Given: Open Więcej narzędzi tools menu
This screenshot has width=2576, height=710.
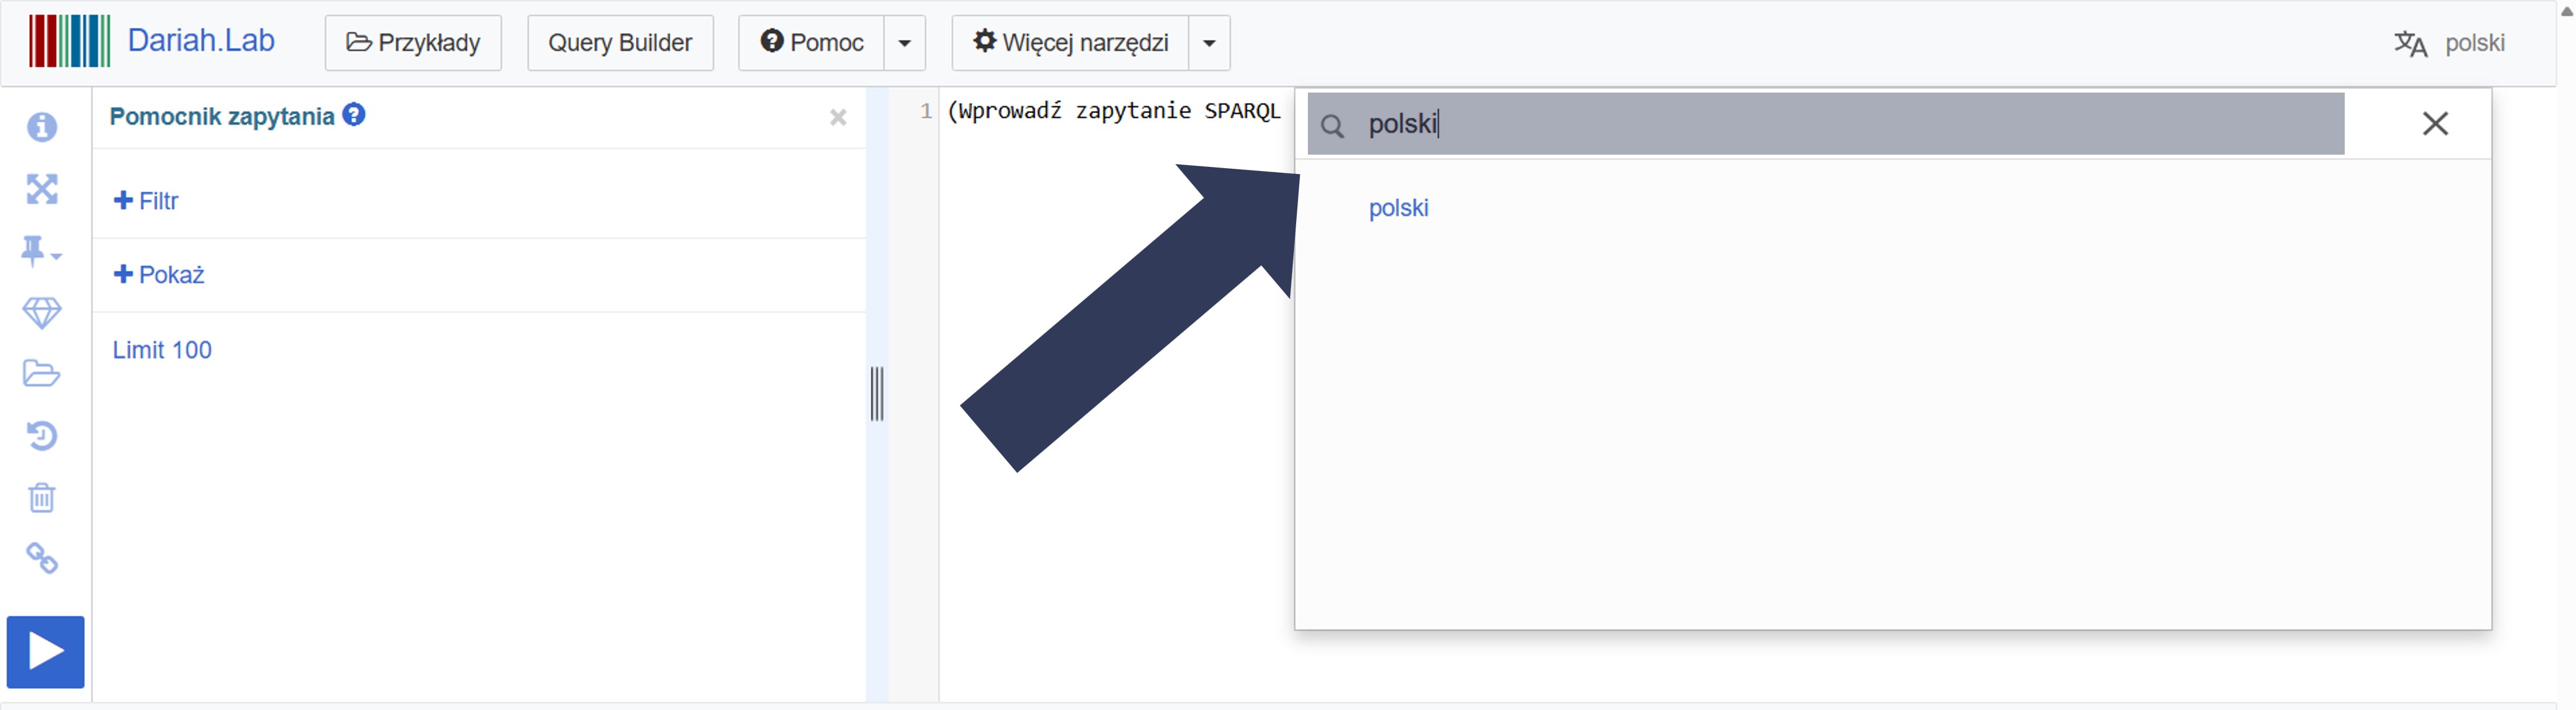Looking at the screenshot, I should click(1071, 43).
